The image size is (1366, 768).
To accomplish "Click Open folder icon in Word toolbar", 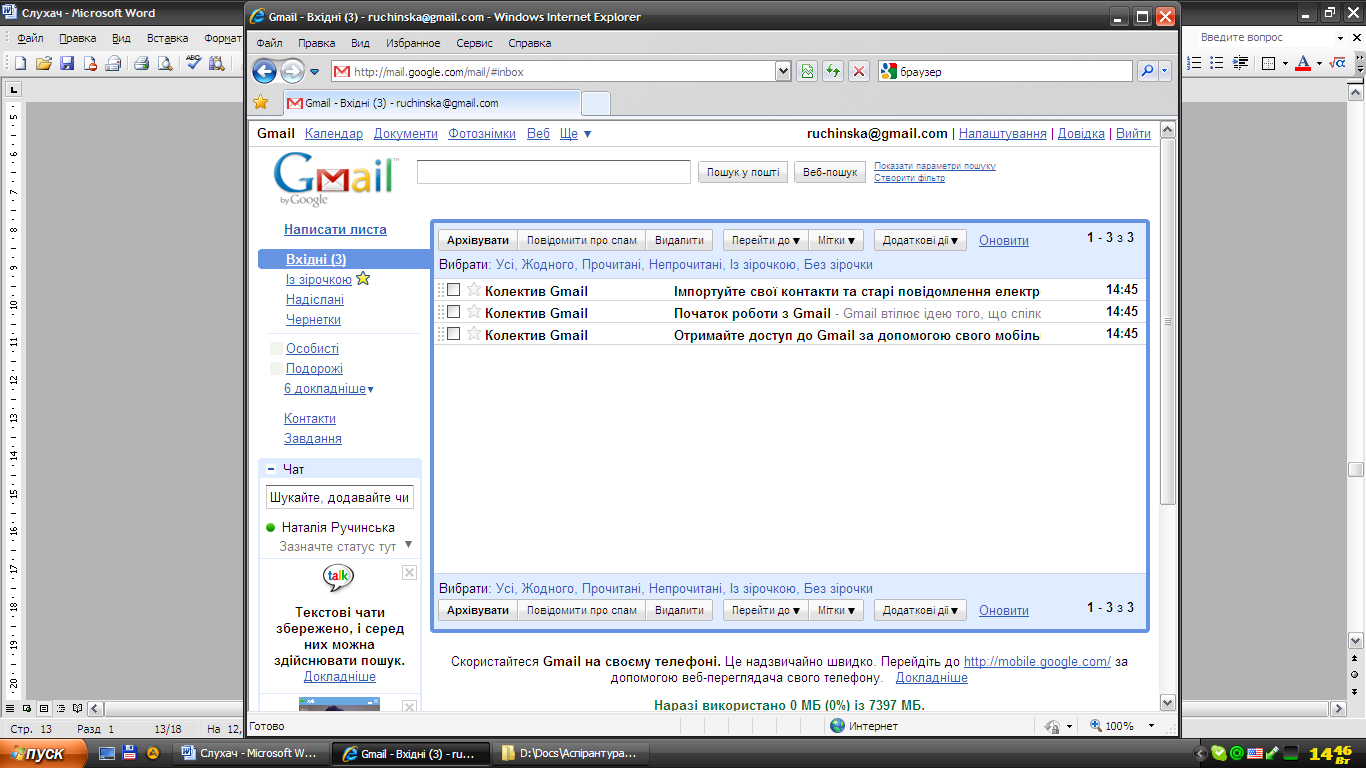I will 43,63.
